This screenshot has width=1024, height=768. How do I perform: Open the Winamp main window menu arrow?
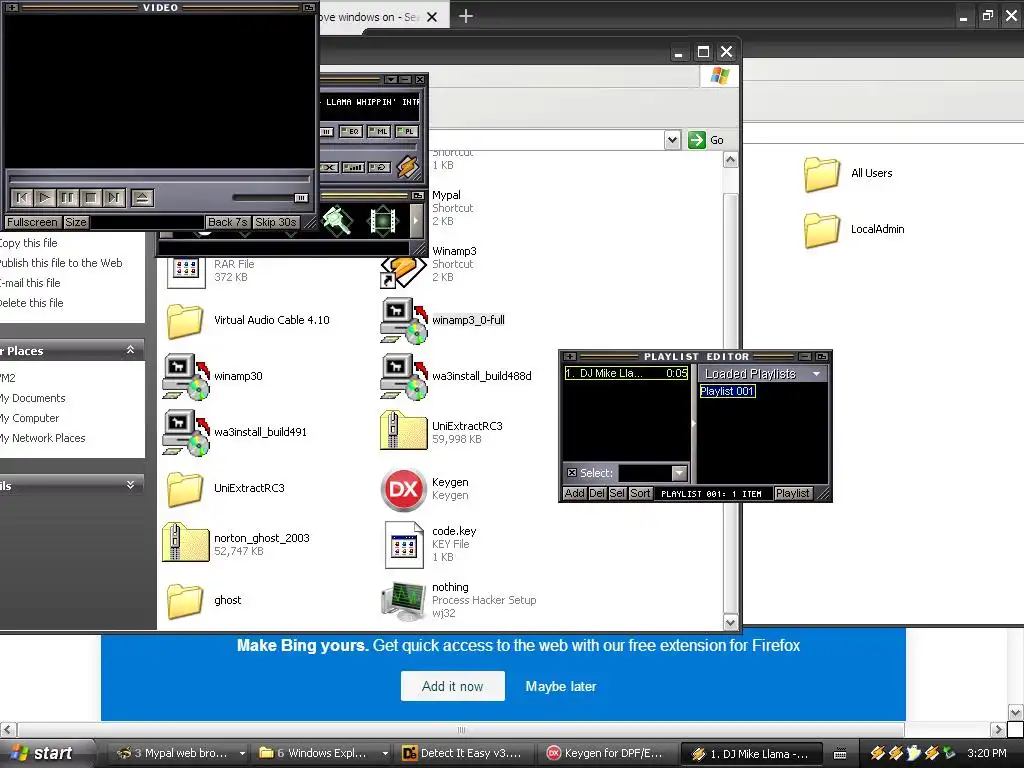coord(391,79)
